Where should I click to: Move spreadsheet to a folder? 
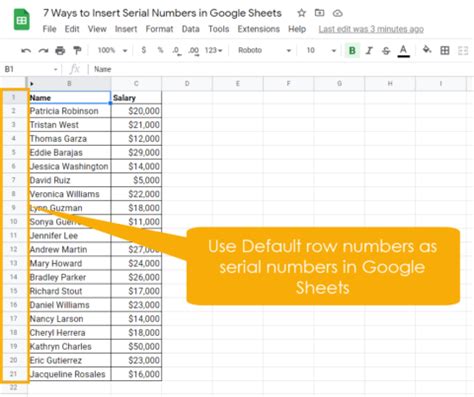tap(319, 13)
